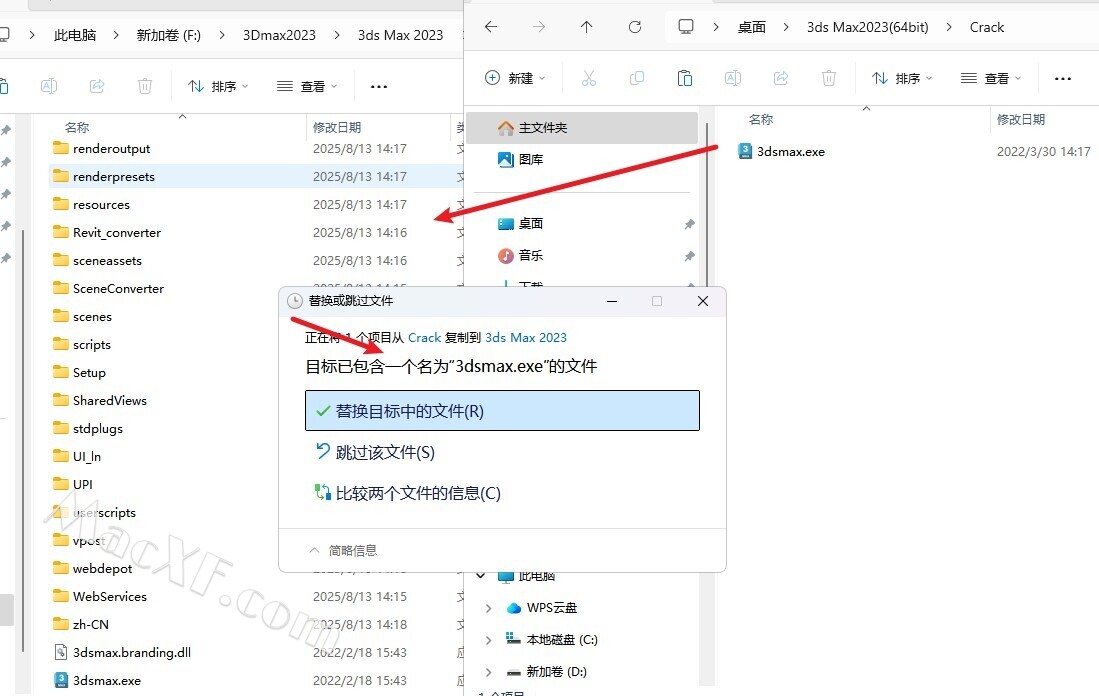Open the more options menu in Crack window

pyautogui.click(x=1063, y=79)
